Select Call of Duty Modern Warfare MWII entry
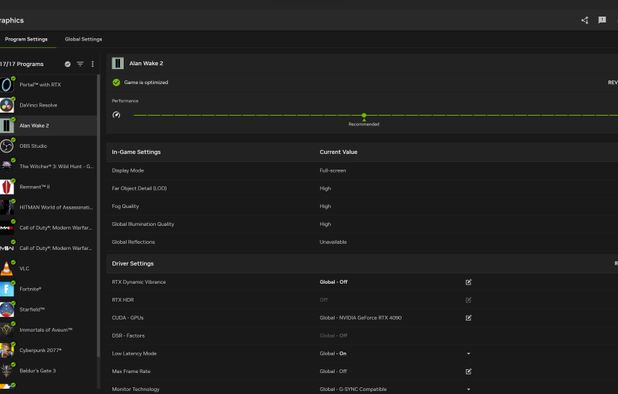The height and width of the screenshot is (394, 618). pos(48,228)
